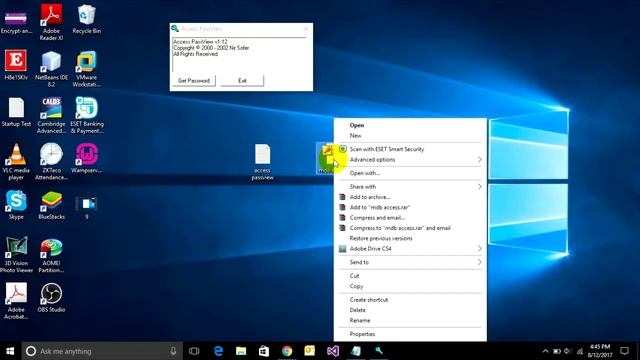Choose Add to "mdb access.rar"
This screenshot has width=640, height=360.
pos(410,207)
